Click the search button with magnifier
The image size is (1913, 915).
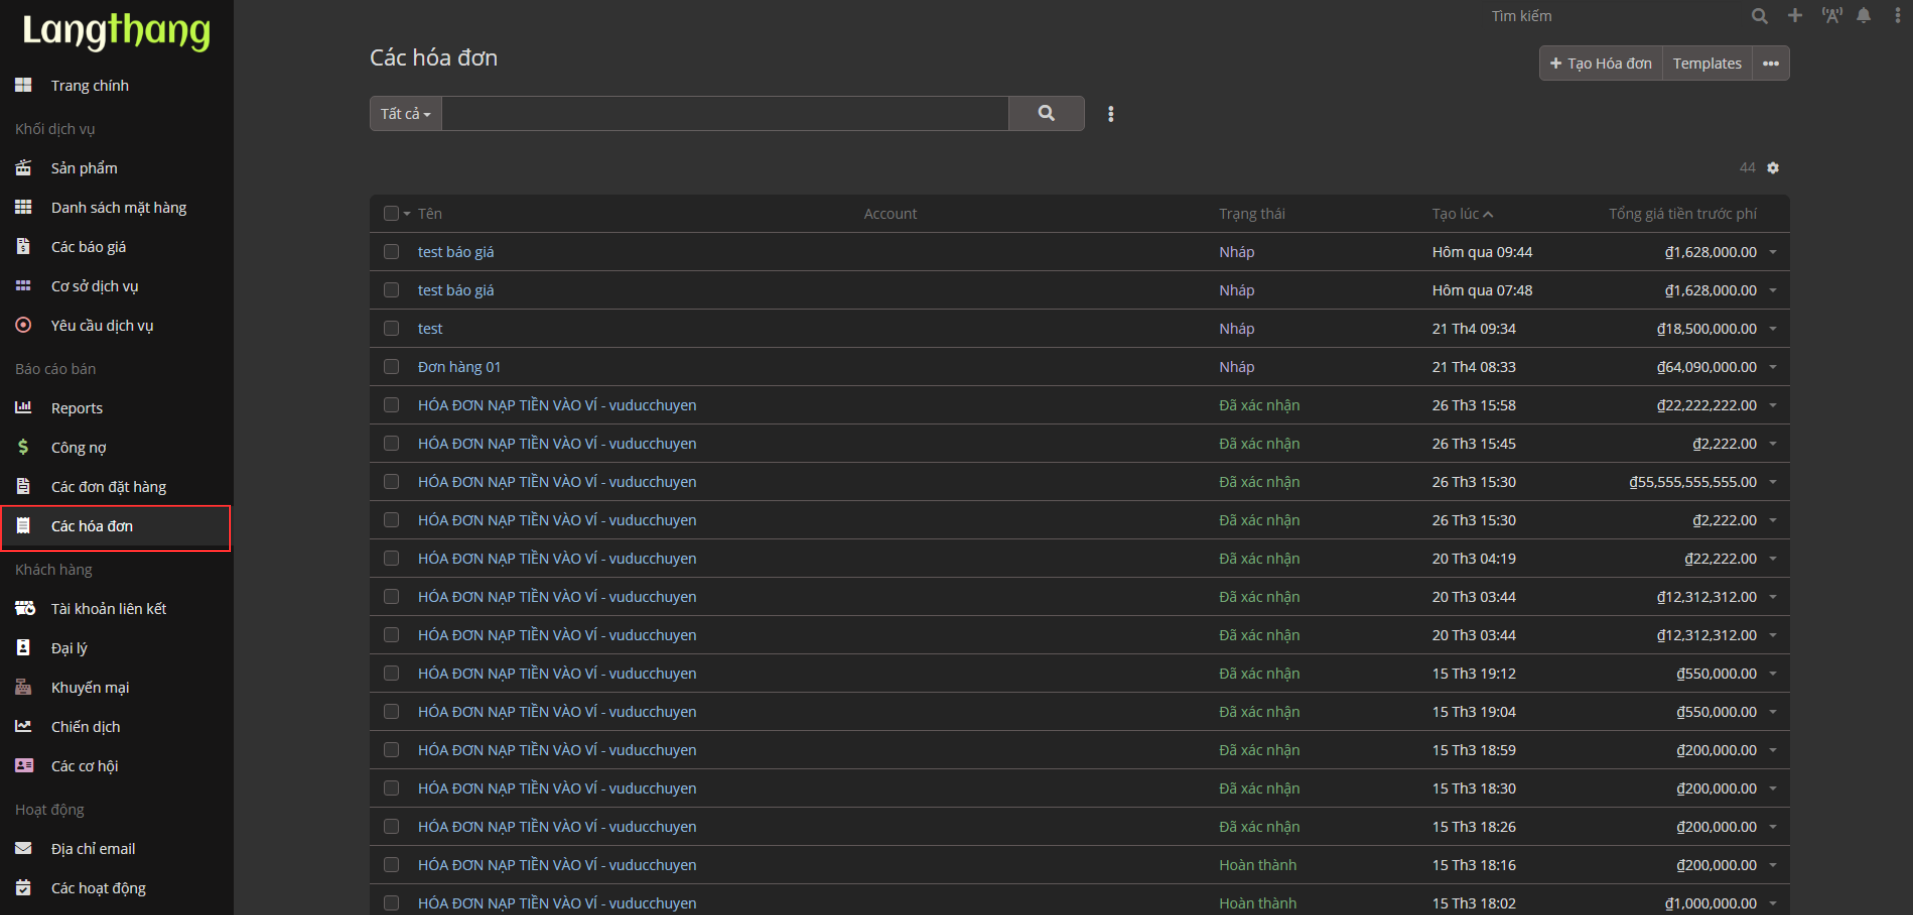click(x=1046, y=114)
